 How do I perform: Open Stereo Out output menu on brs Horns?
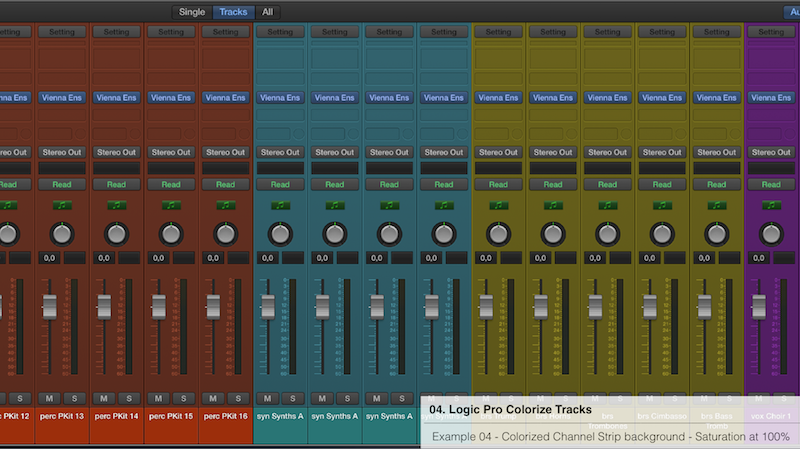click(x=553, y=152)
